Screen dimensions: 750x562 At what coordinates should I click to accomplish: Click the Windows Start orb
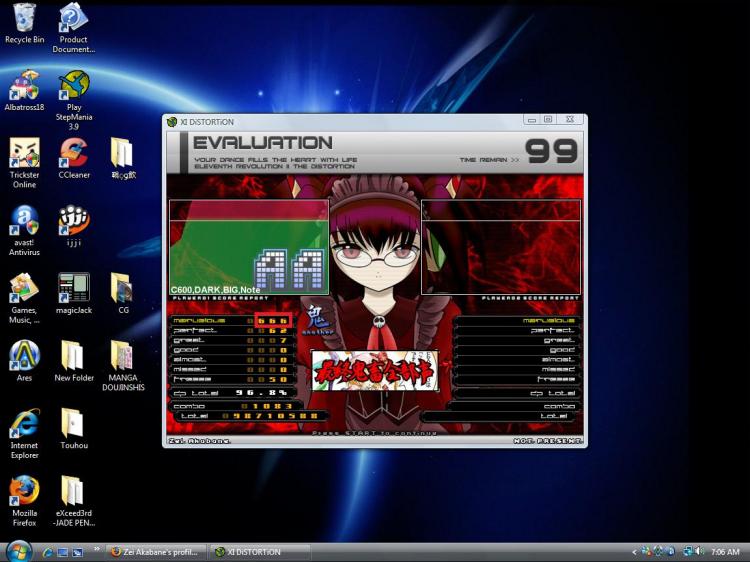(x=18, y=551)
